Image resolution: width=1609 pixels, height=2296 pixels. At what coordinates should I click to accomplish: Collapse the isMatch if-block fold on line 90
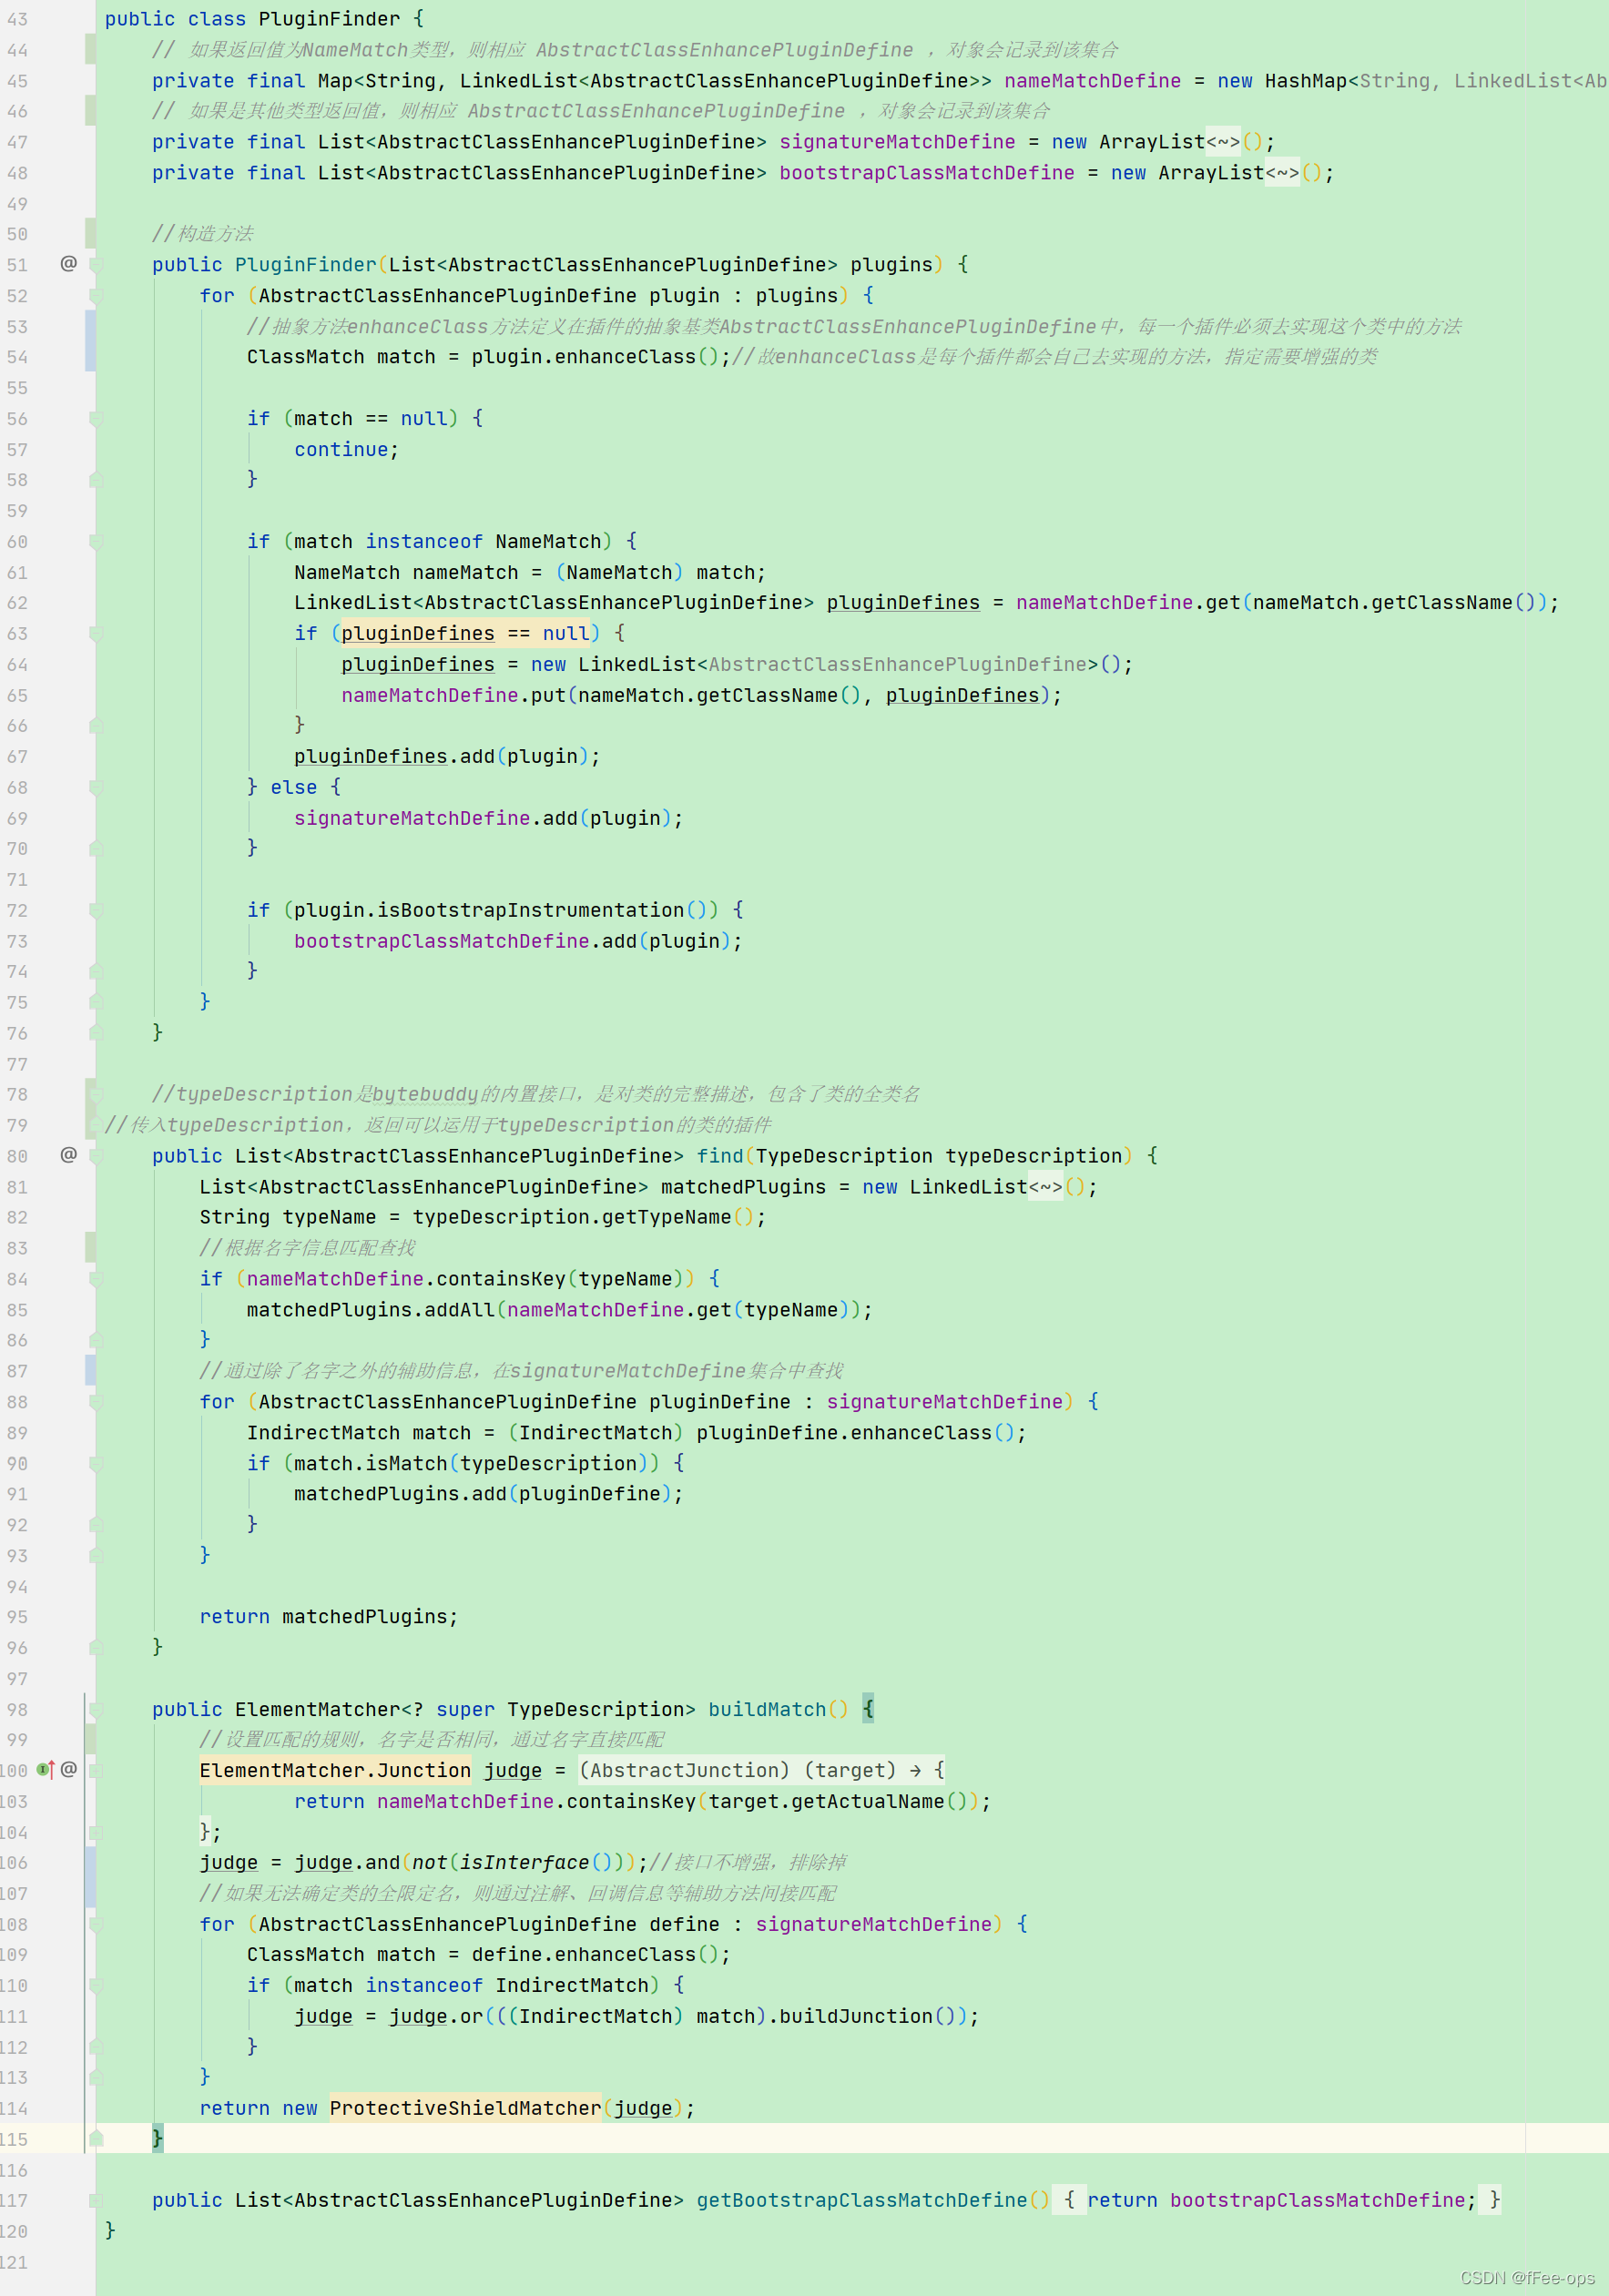point(96,1463)
